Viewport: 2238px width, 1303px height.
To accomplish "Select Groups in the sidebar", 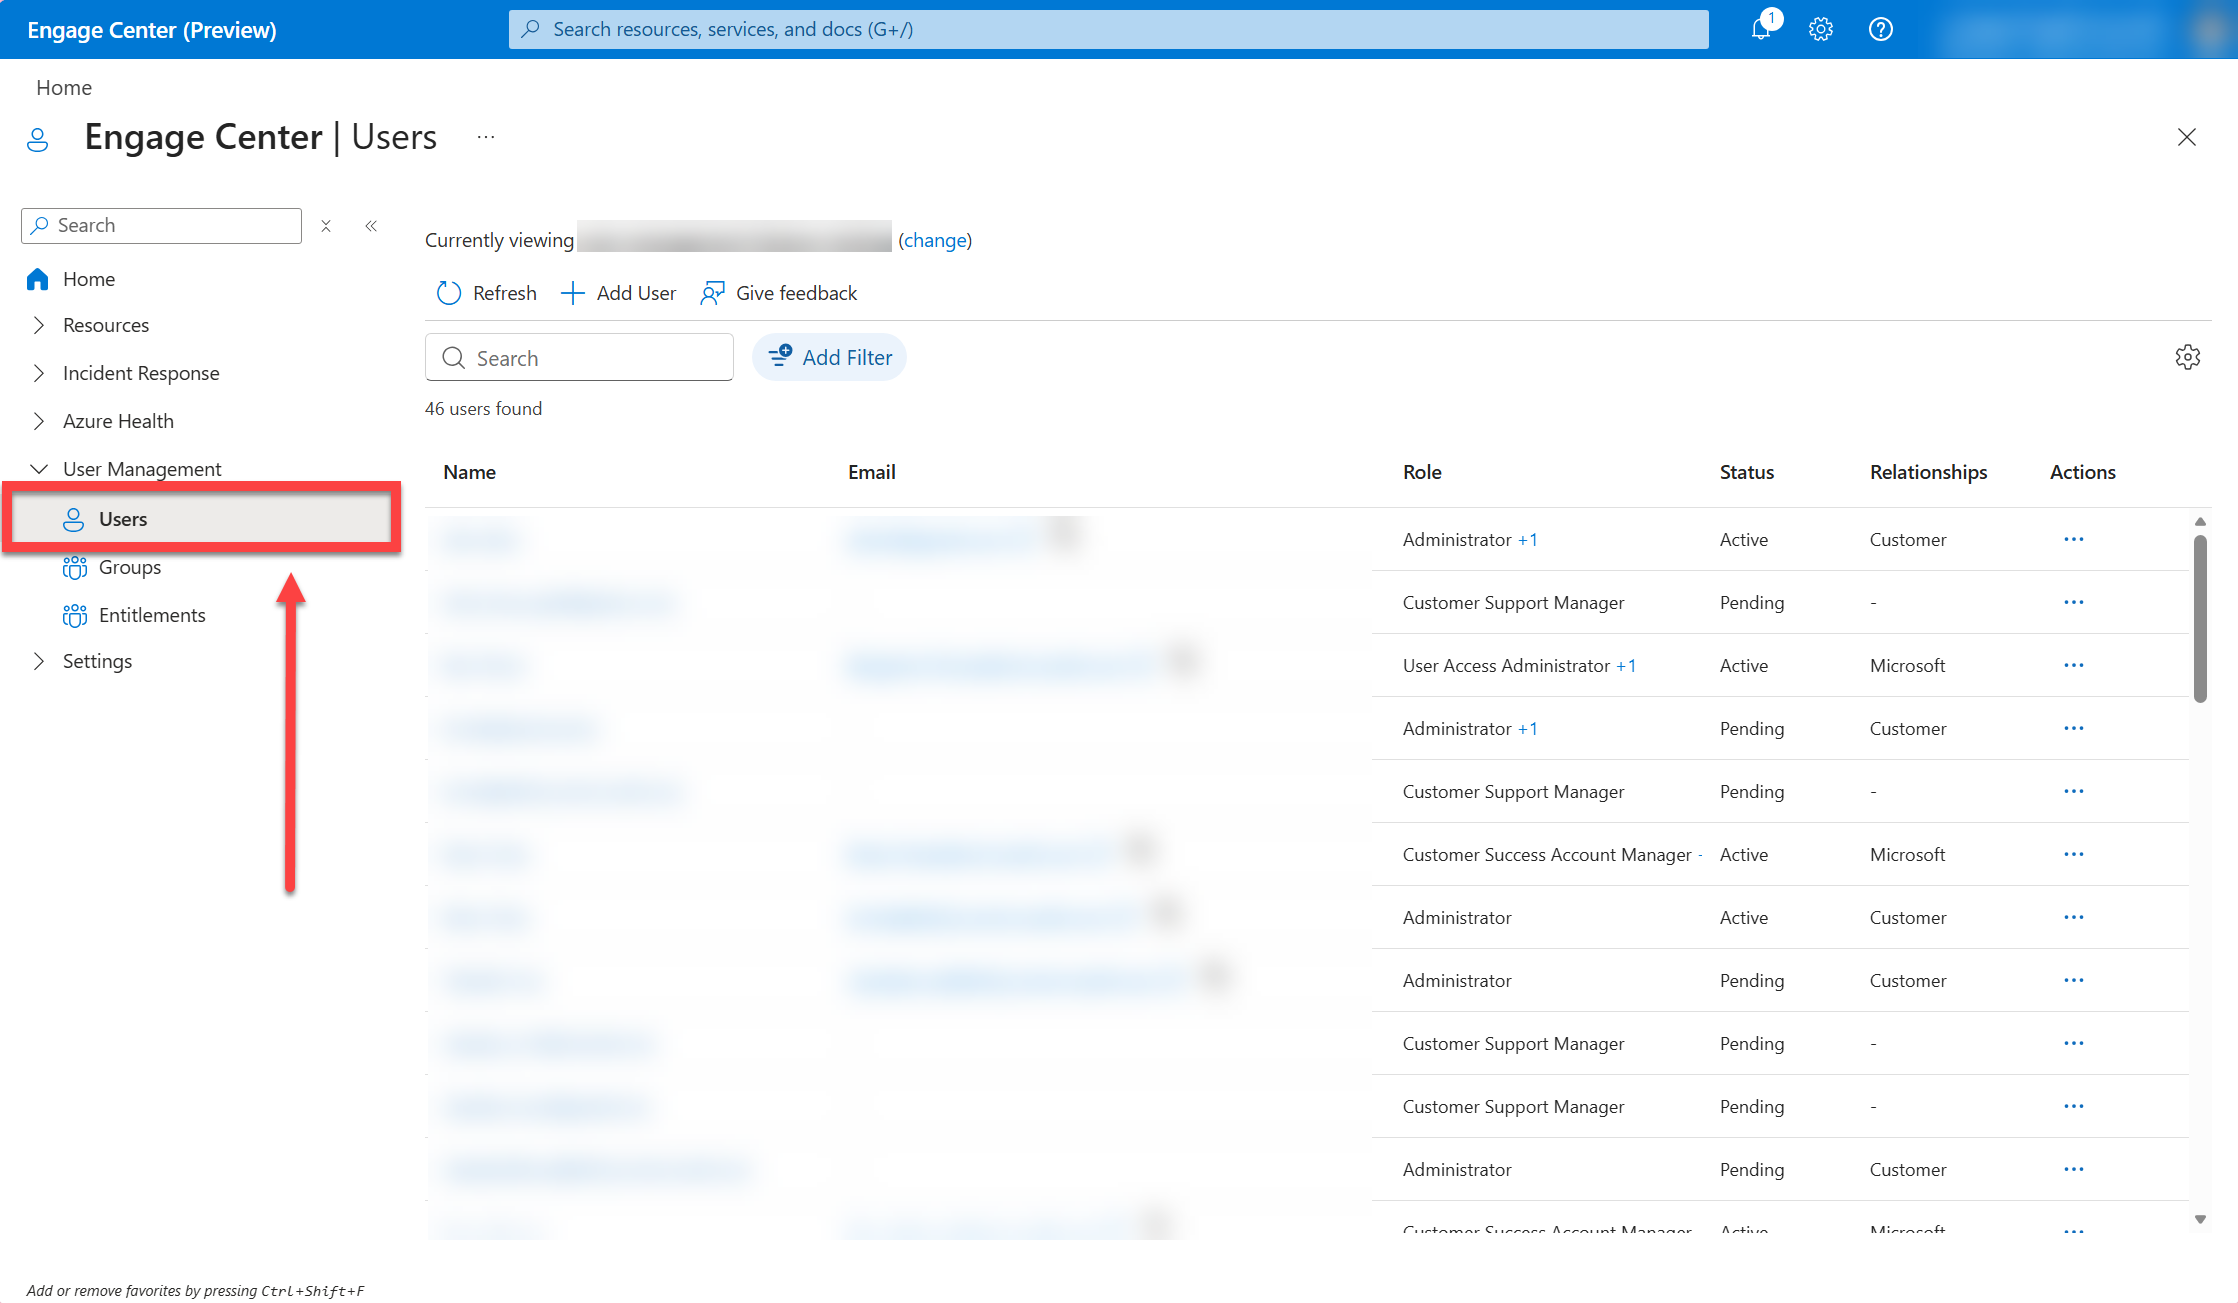I will [130, 567].
